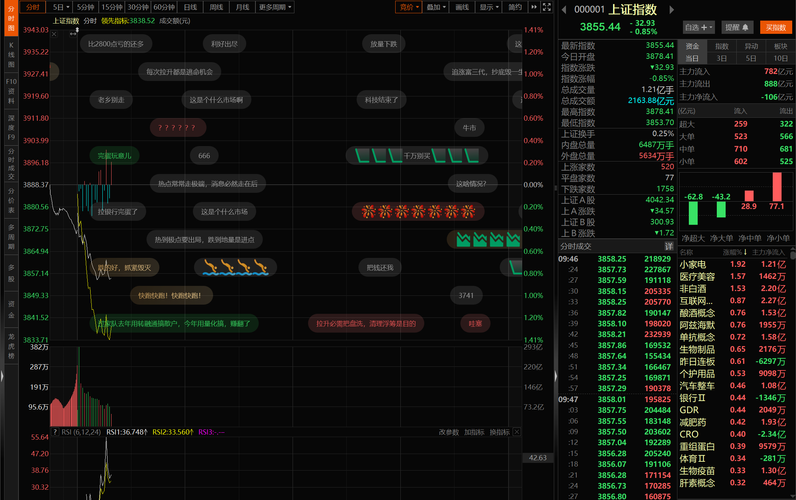Select the 指数 tab in right panel
796x500 pixels.
click(722, 46)
